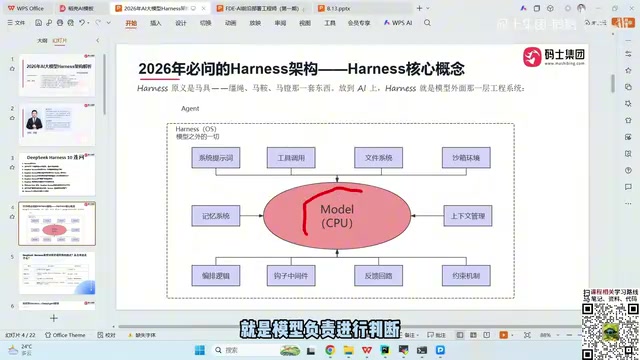This screenshot has height=360, width=640.
Task: Select slide 2 thumbnail with presenter photo
Action: tap(57, 124)
